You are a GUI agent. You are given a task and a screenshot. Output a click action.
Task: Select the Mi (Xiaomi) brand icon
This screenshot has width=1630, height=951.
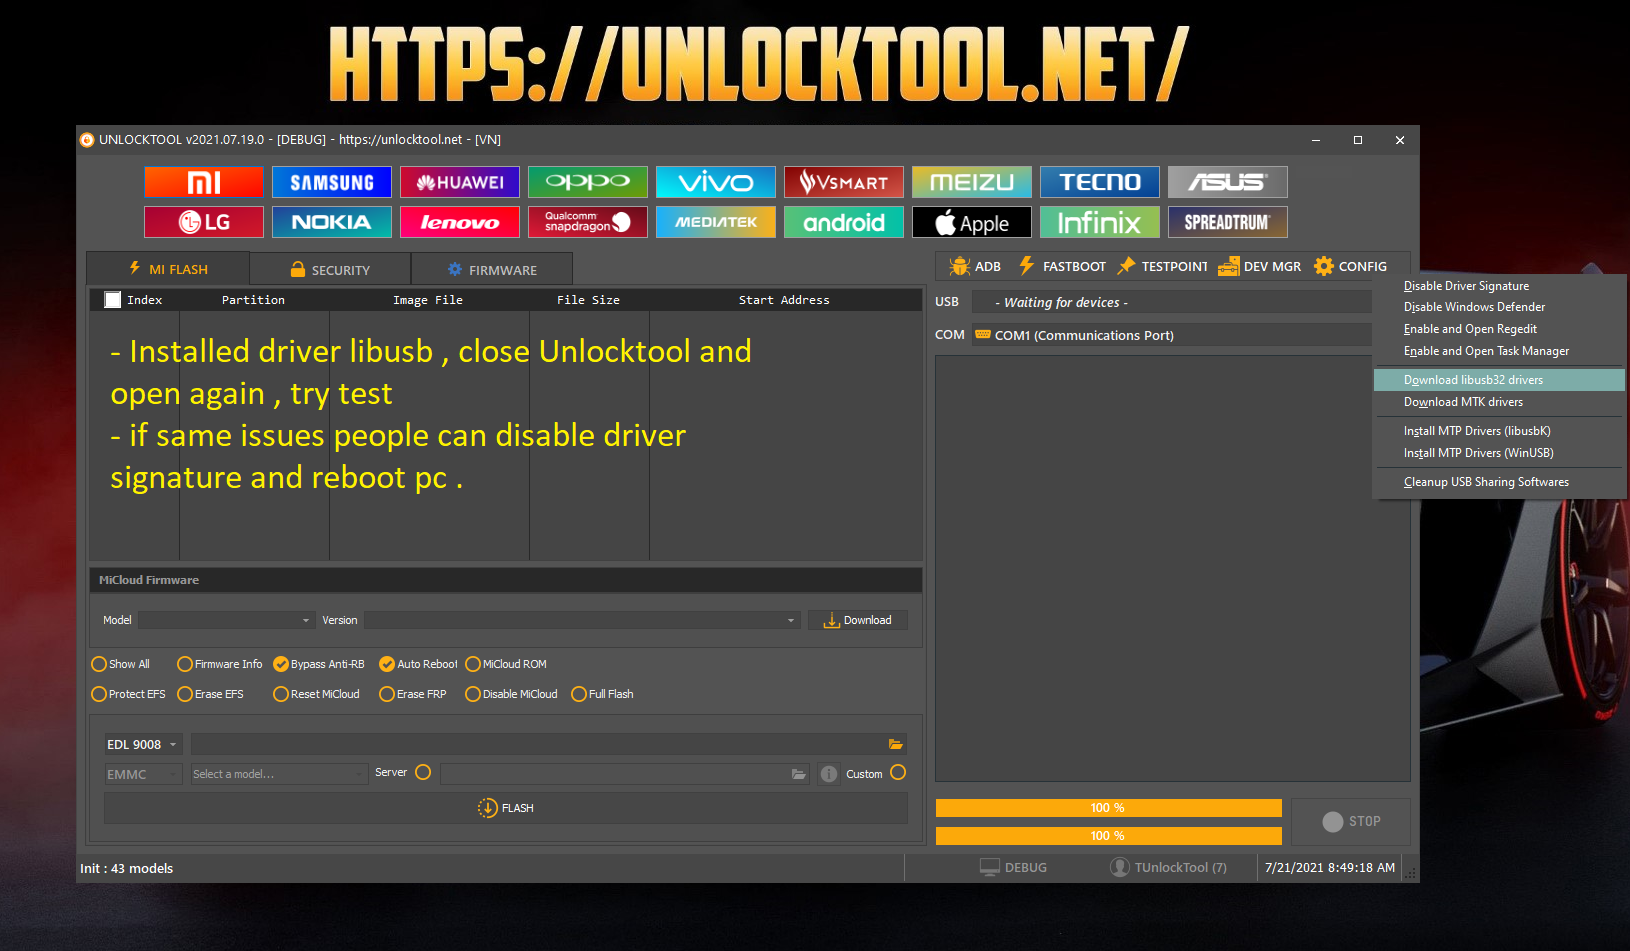pyautogui.click(x=204, y=182)
